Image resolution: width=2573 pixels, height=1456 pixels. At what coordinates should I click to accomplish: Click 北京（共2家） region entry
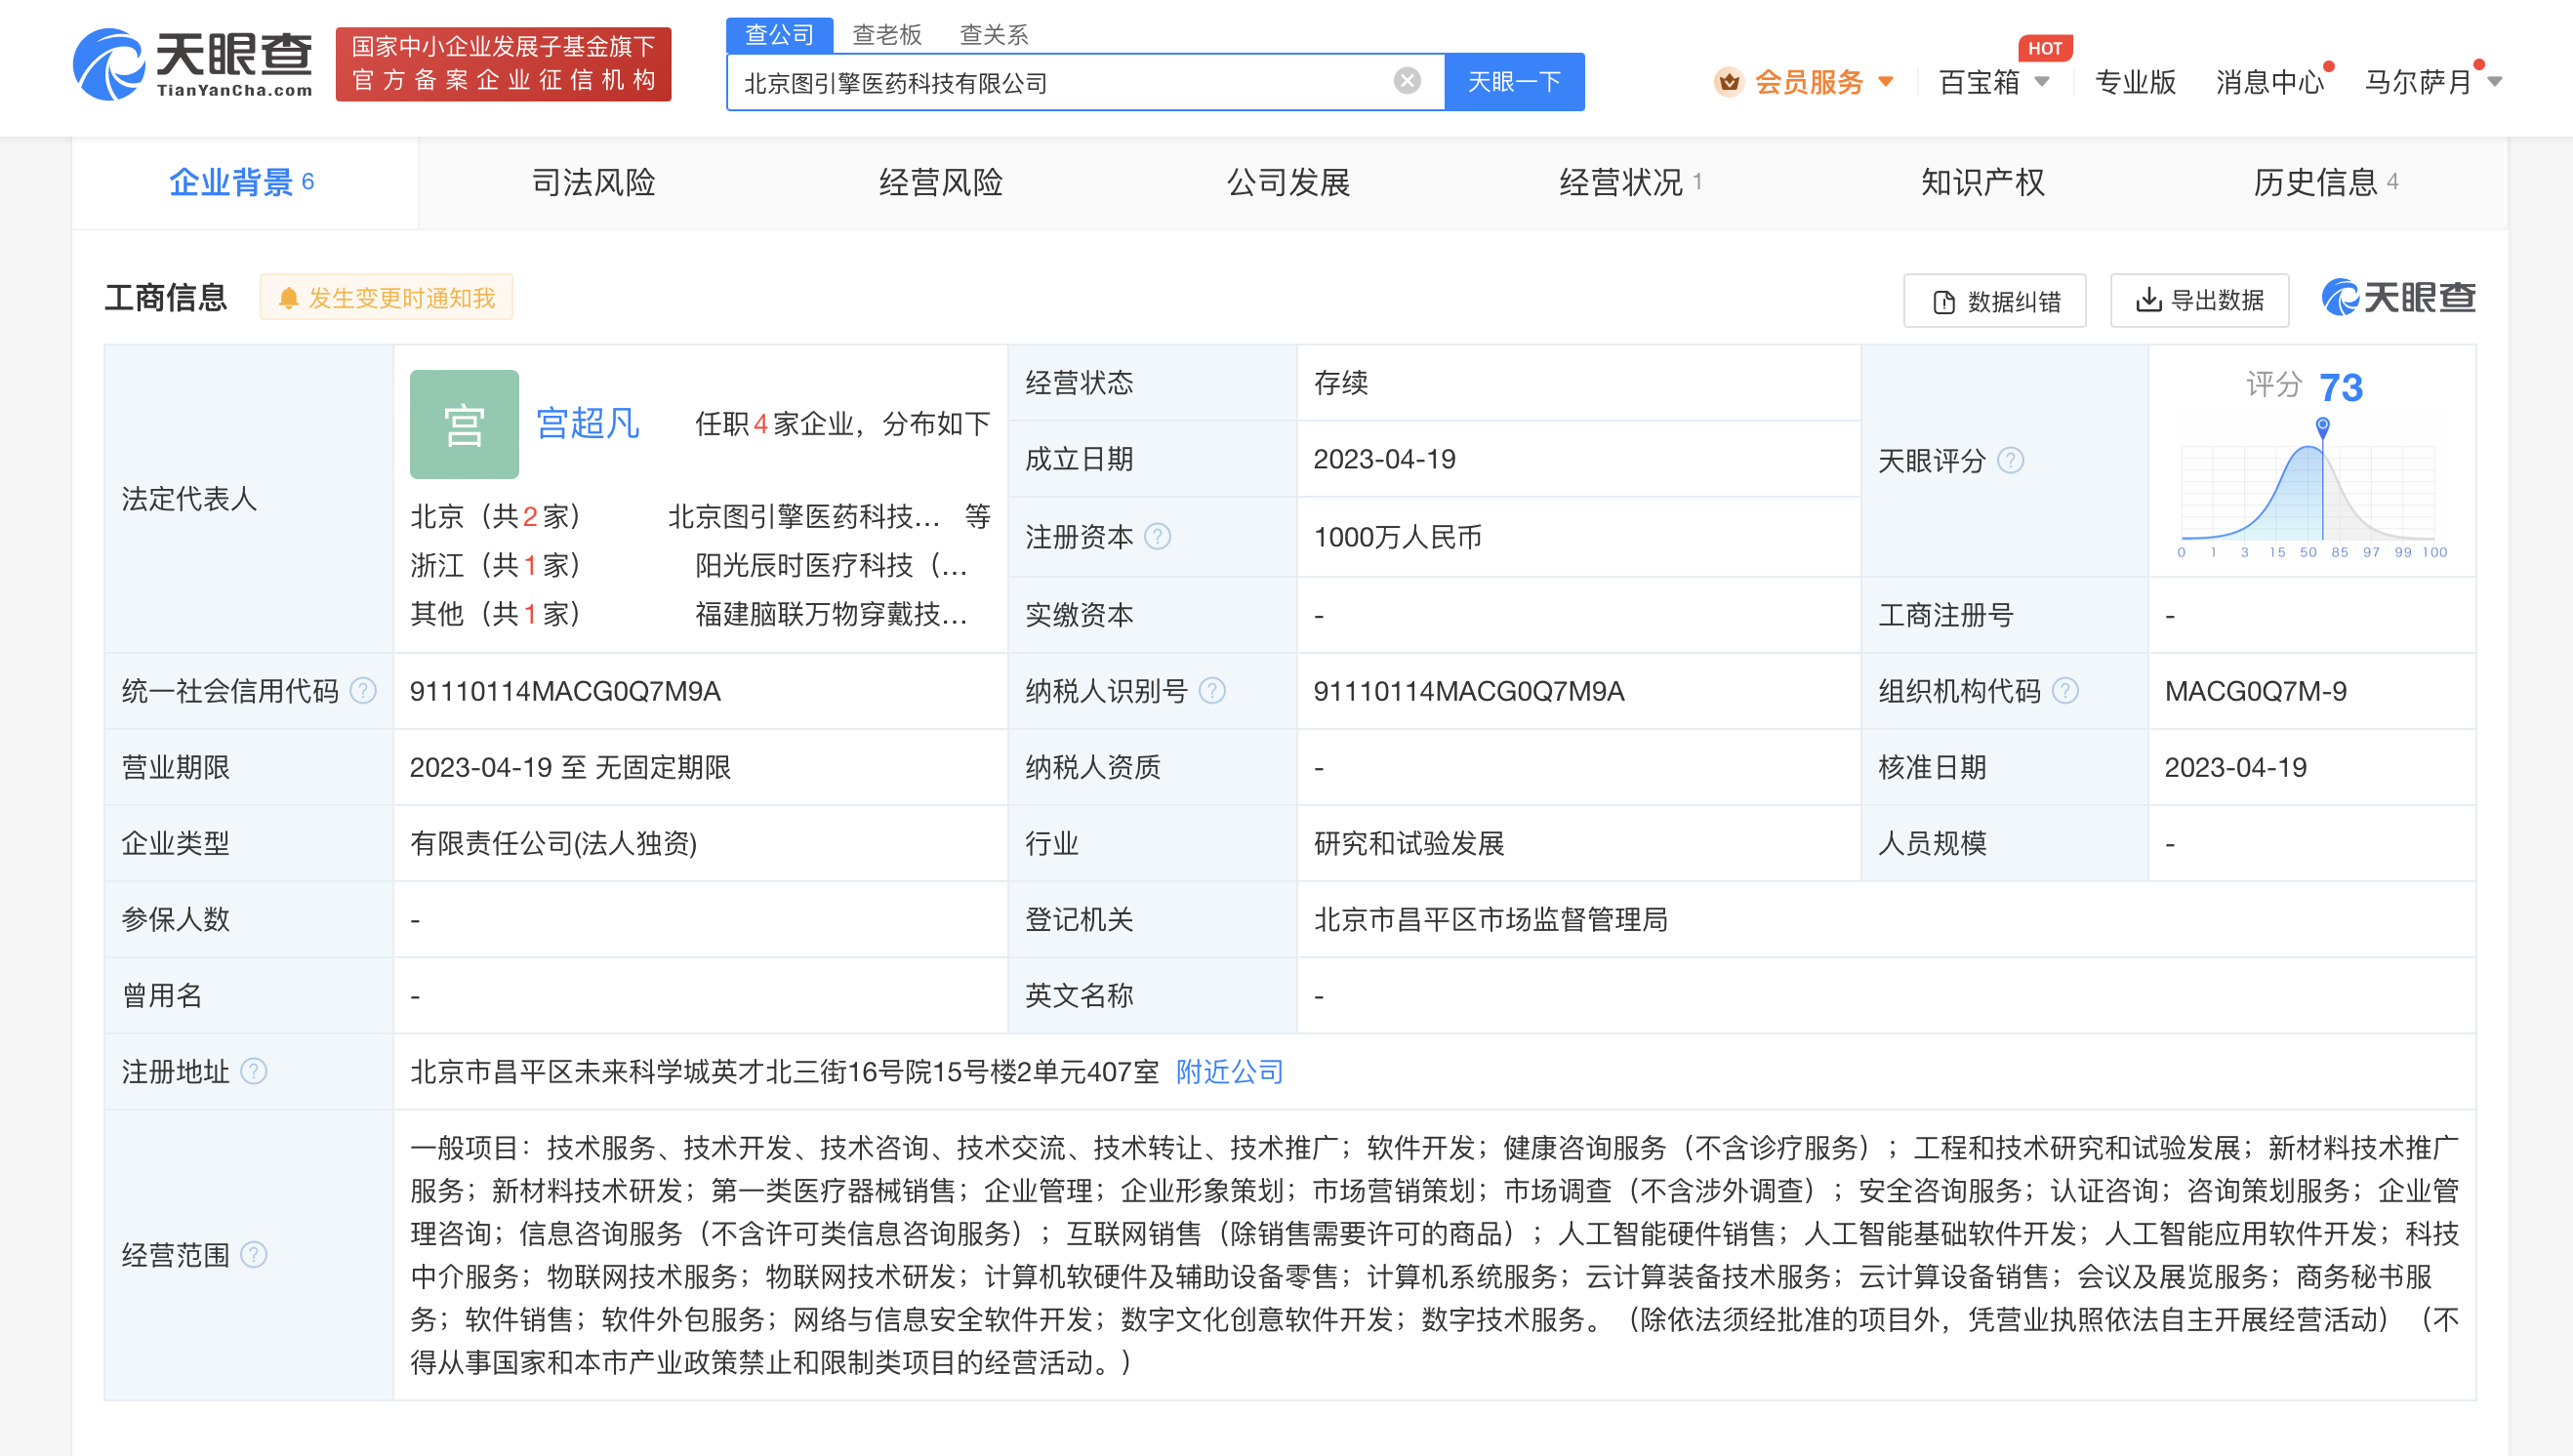(496, 516)
